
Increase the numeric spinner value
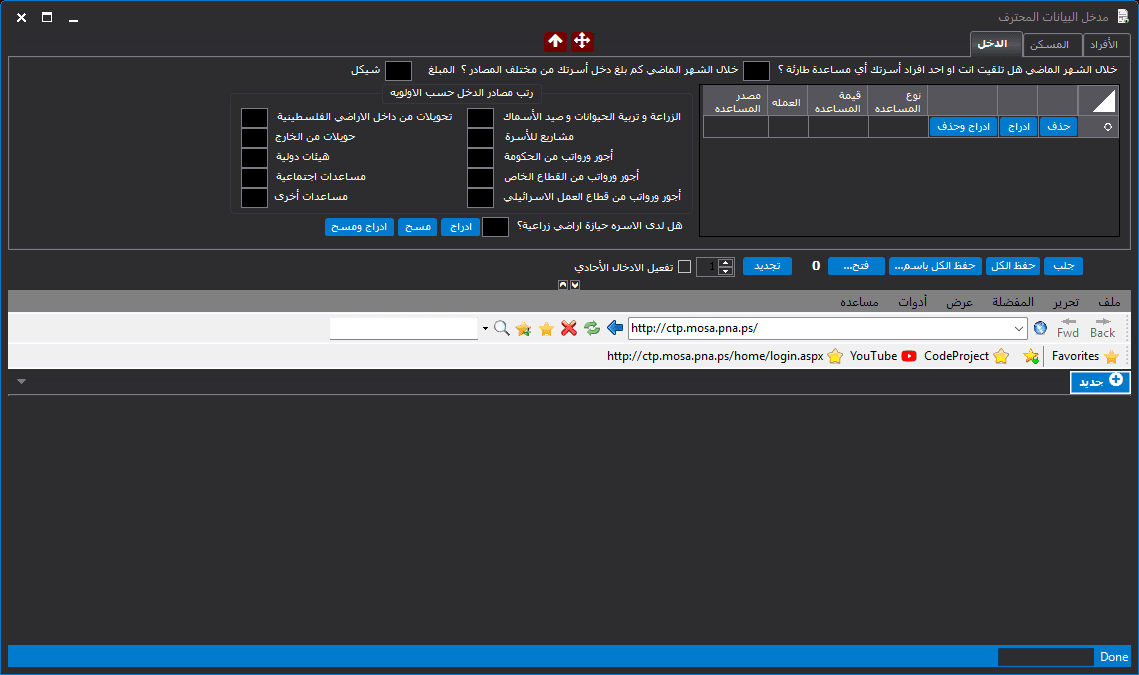tap(725, 262)
